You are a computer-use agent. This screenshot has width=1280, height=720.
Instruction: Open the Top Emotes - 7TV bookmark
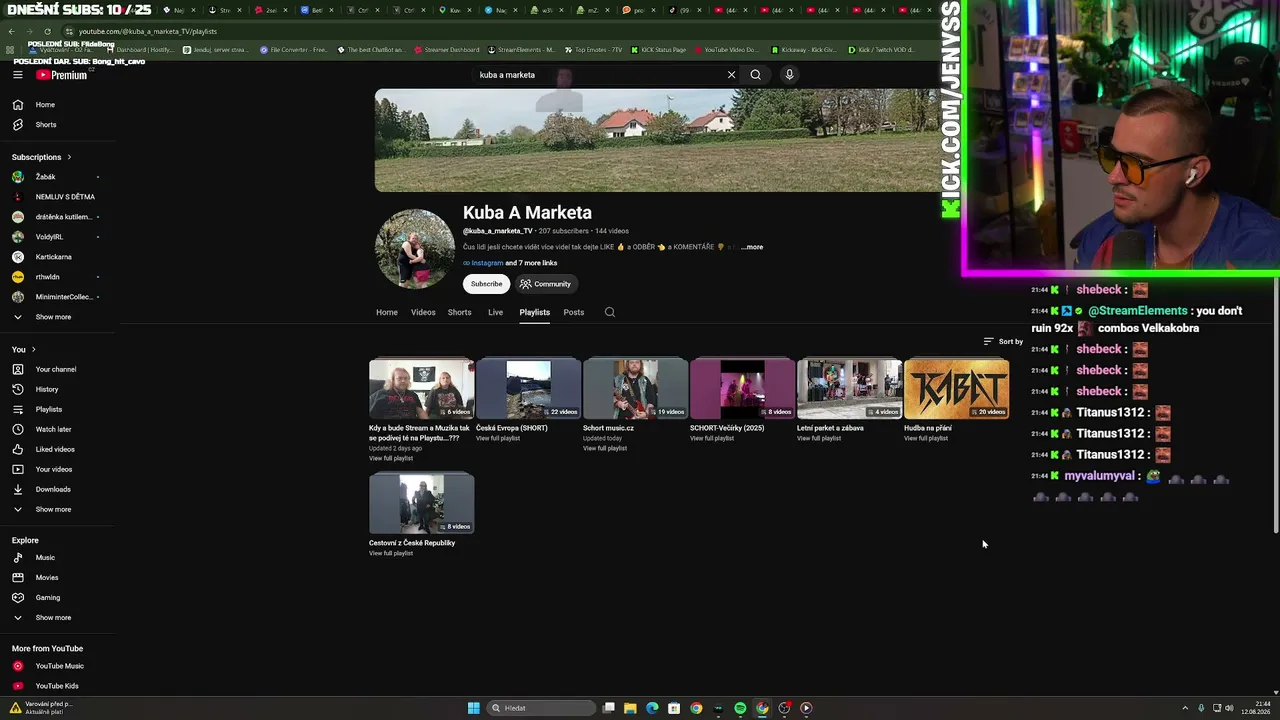point(593,49)
